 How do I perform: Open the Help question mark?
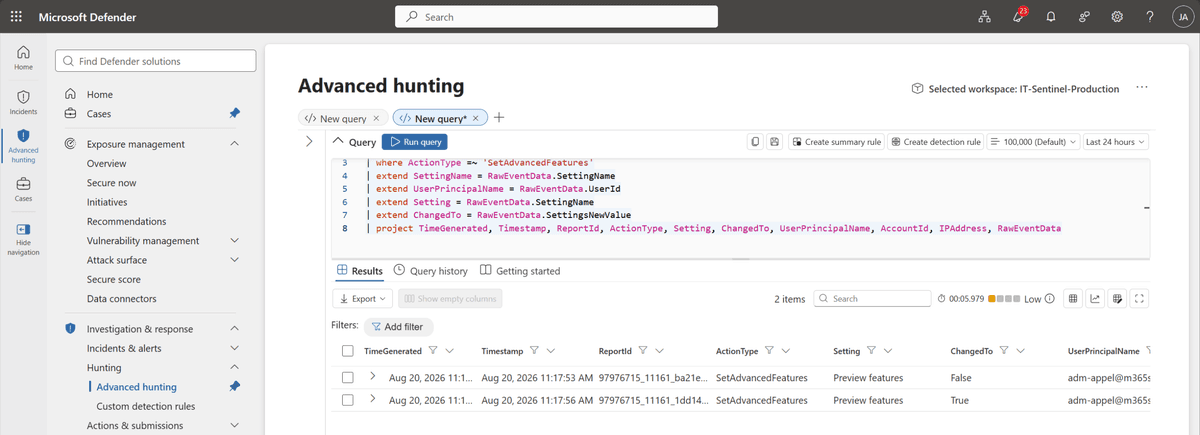tap(1150, 17)
